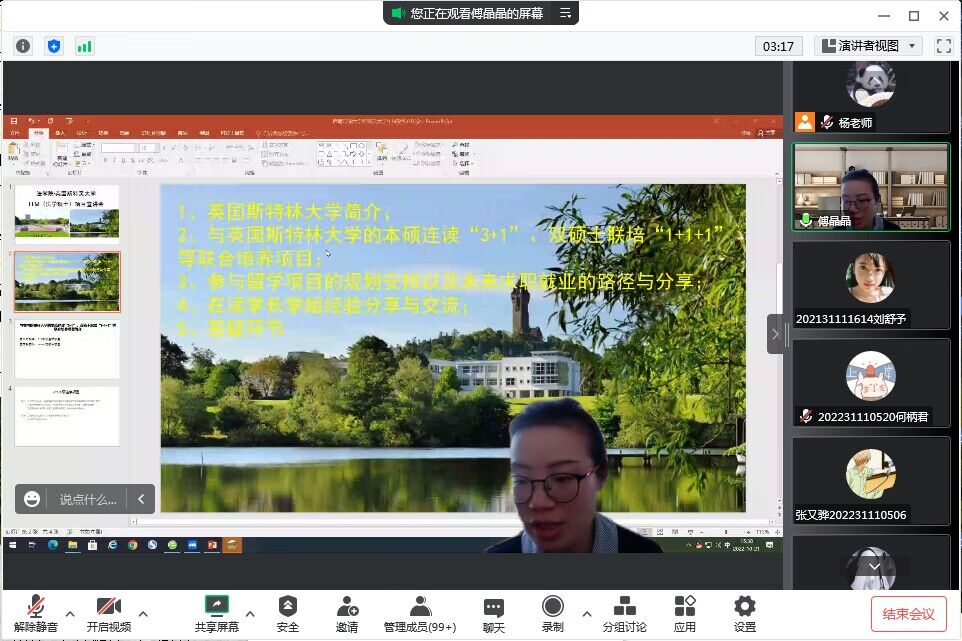Image resolution: width=962 pixels, height=641 pixels.
Task: Open Windows Start menu in shared screen
Action: coord(13,545)
